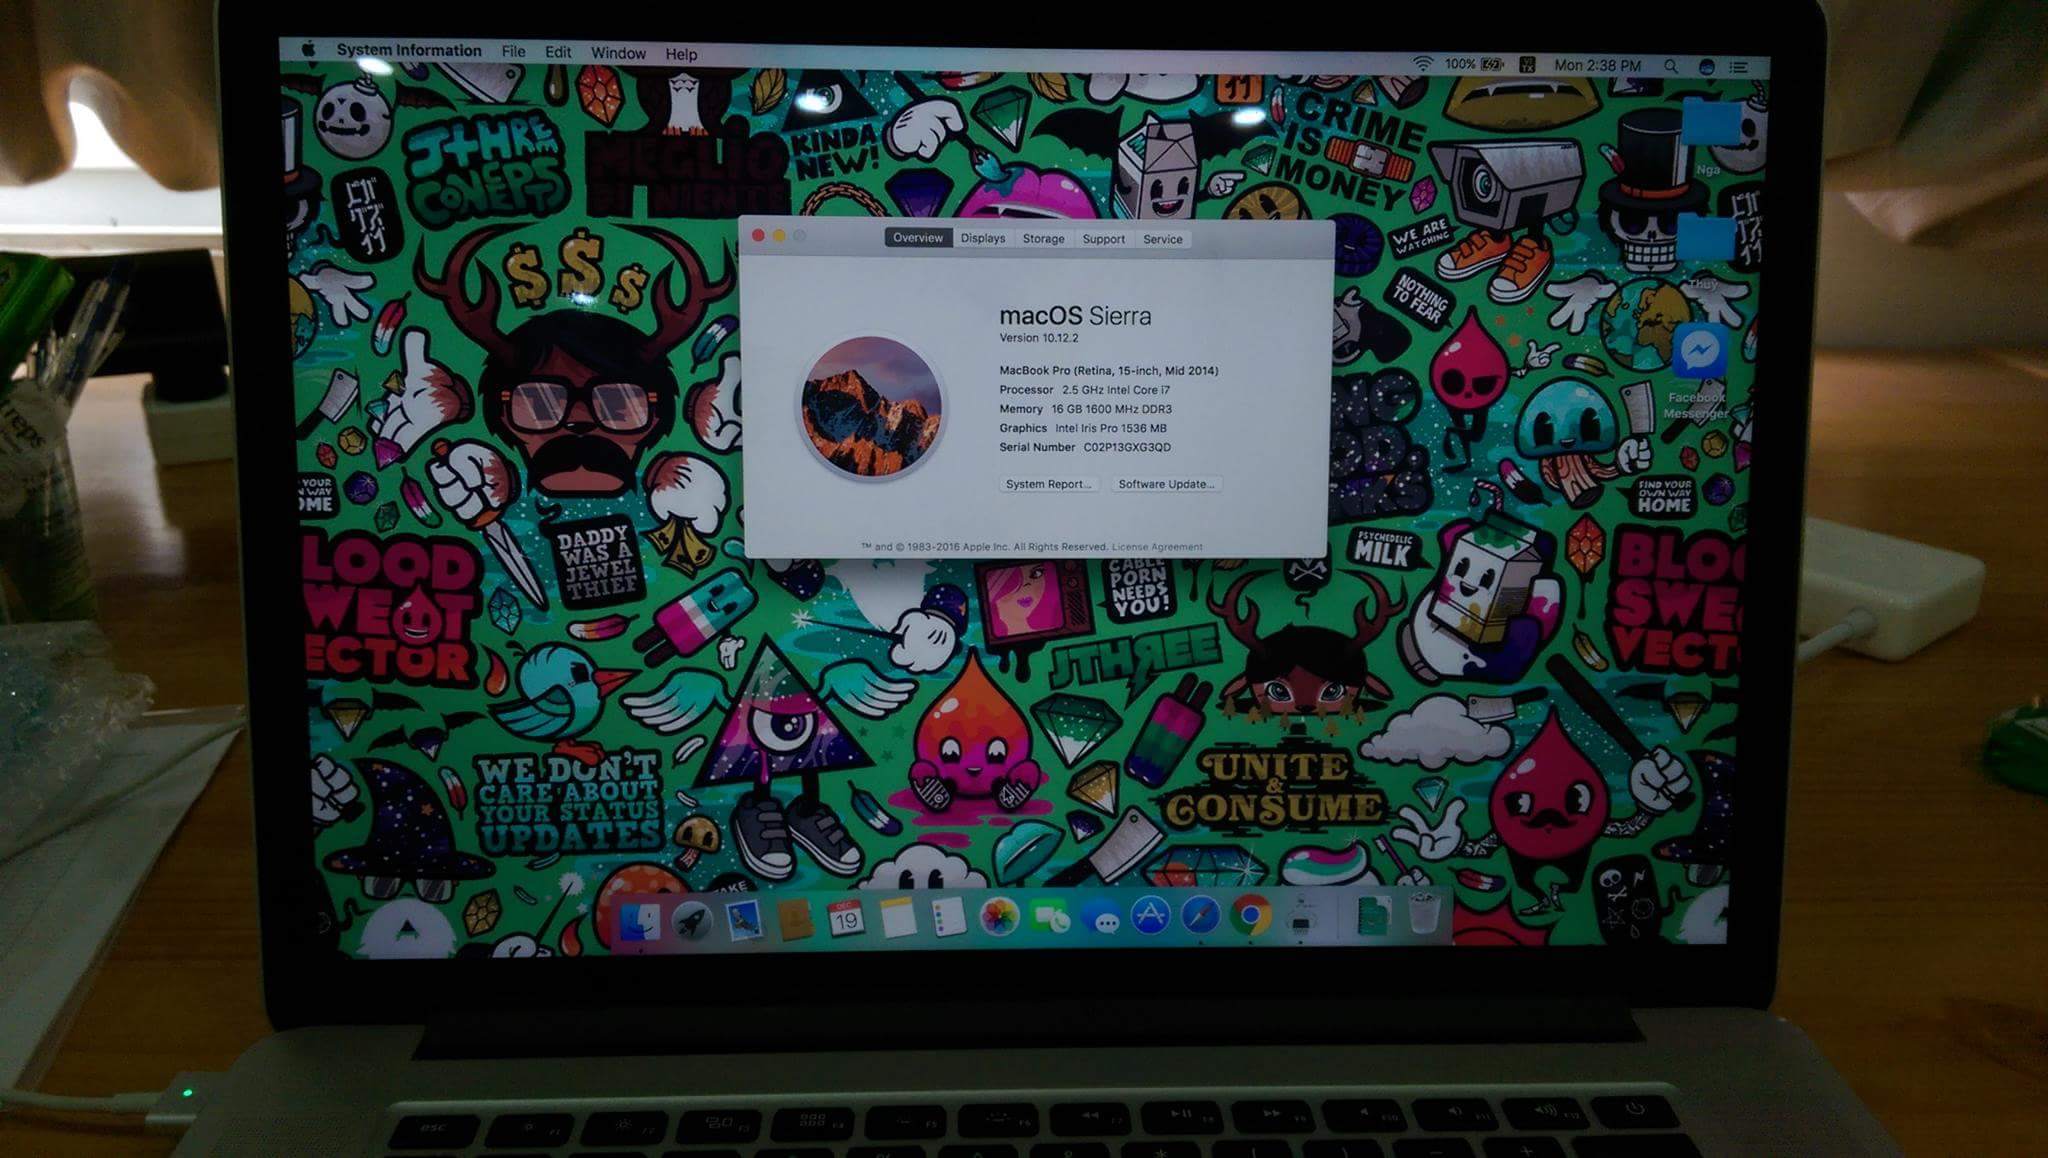Open Spotlight search magnifier
Image resolution: width=2048 pixels, height=1158 pixels.
[x=1671, y=66]
